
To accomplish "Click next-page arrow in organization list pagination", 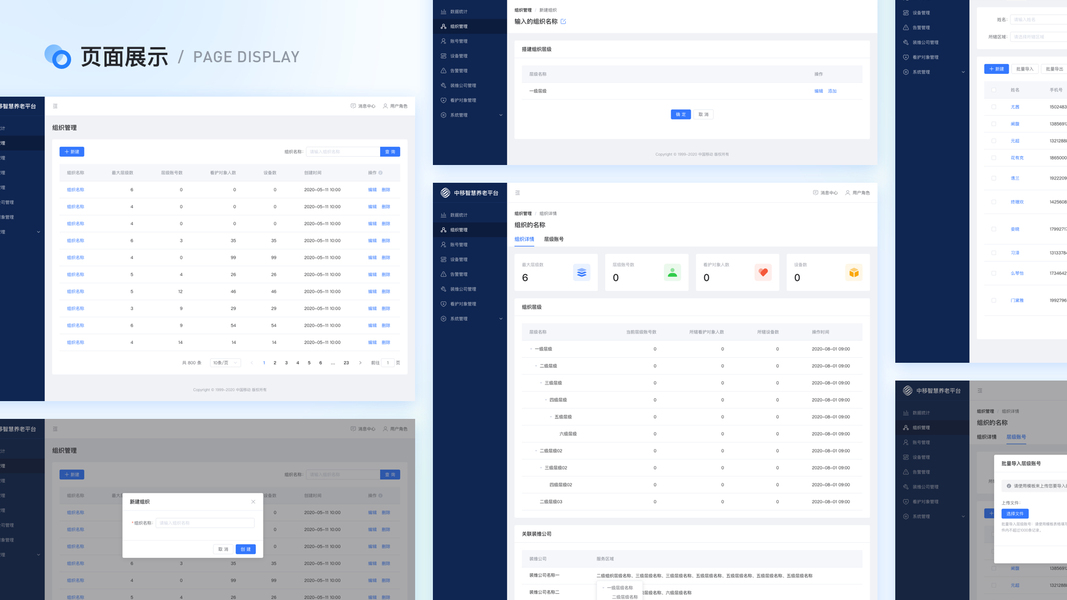I will point(360,363).
